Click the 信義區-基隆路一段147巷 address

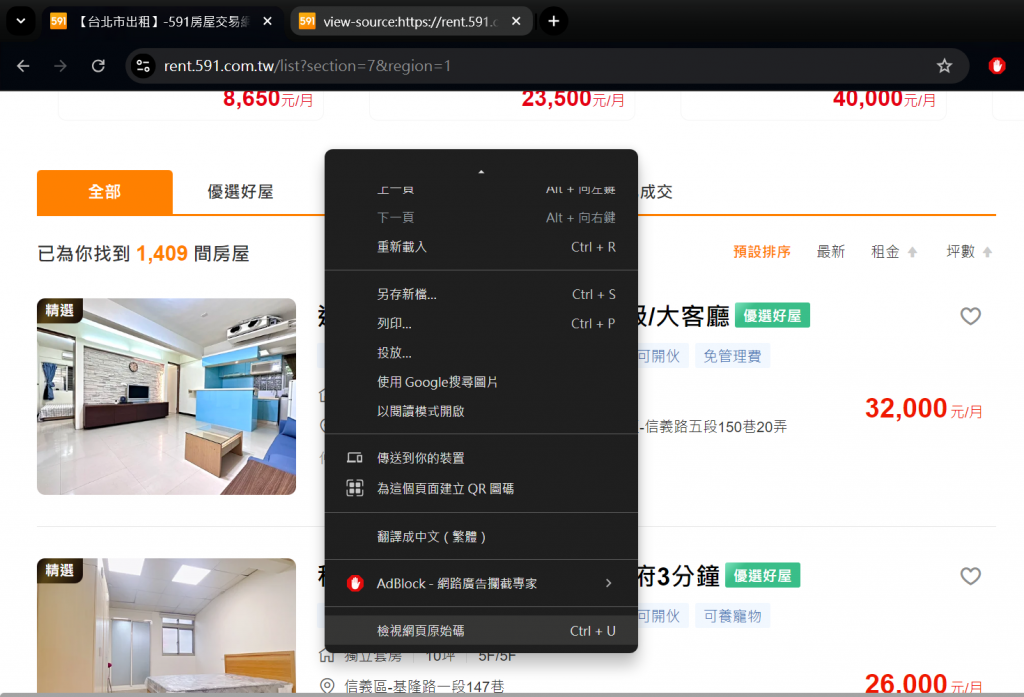[424, 687]
